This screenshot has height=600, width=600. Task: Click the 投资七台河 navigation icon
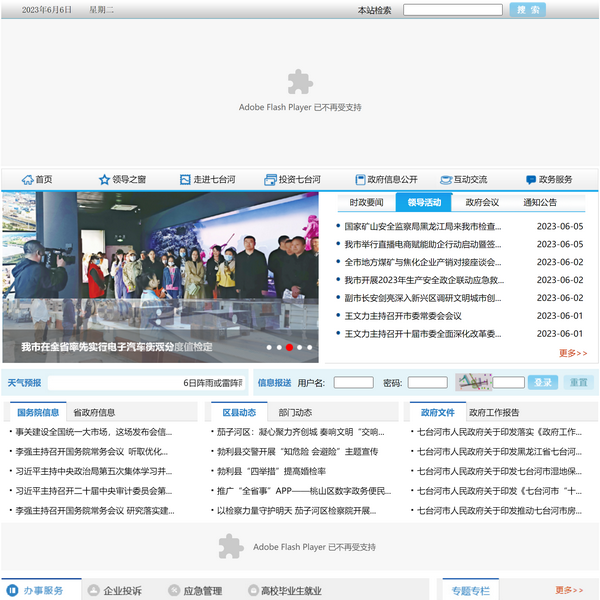270,180
